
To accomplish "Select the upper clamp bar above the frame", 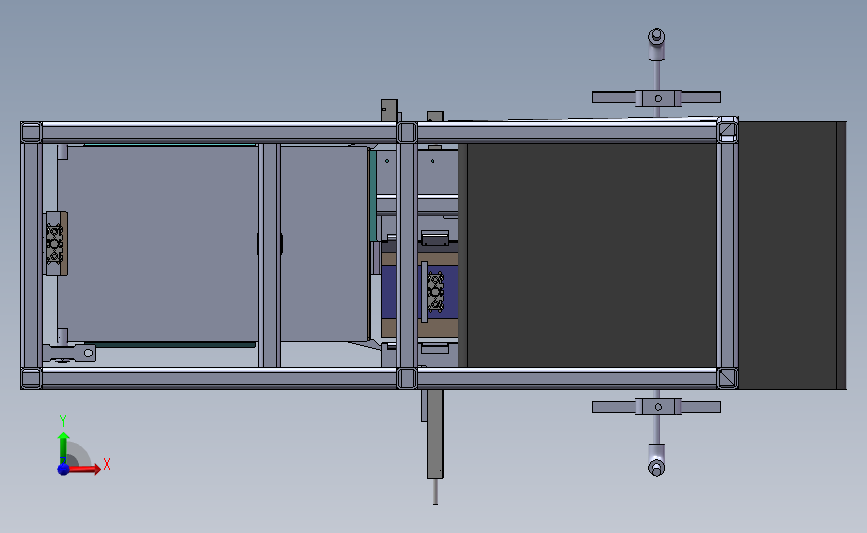I will click(x=656, y=98).
